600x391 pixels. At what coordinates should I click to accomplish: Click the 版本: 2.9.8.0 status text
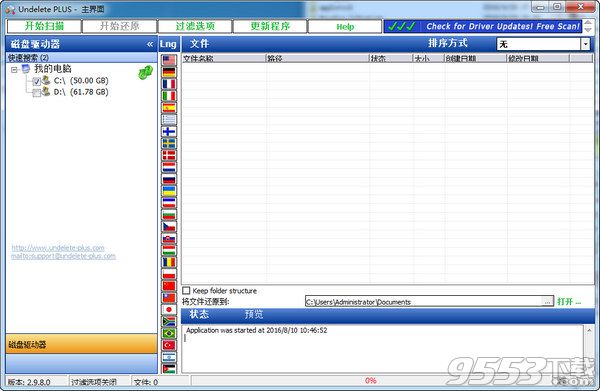(x=29, y=382)
